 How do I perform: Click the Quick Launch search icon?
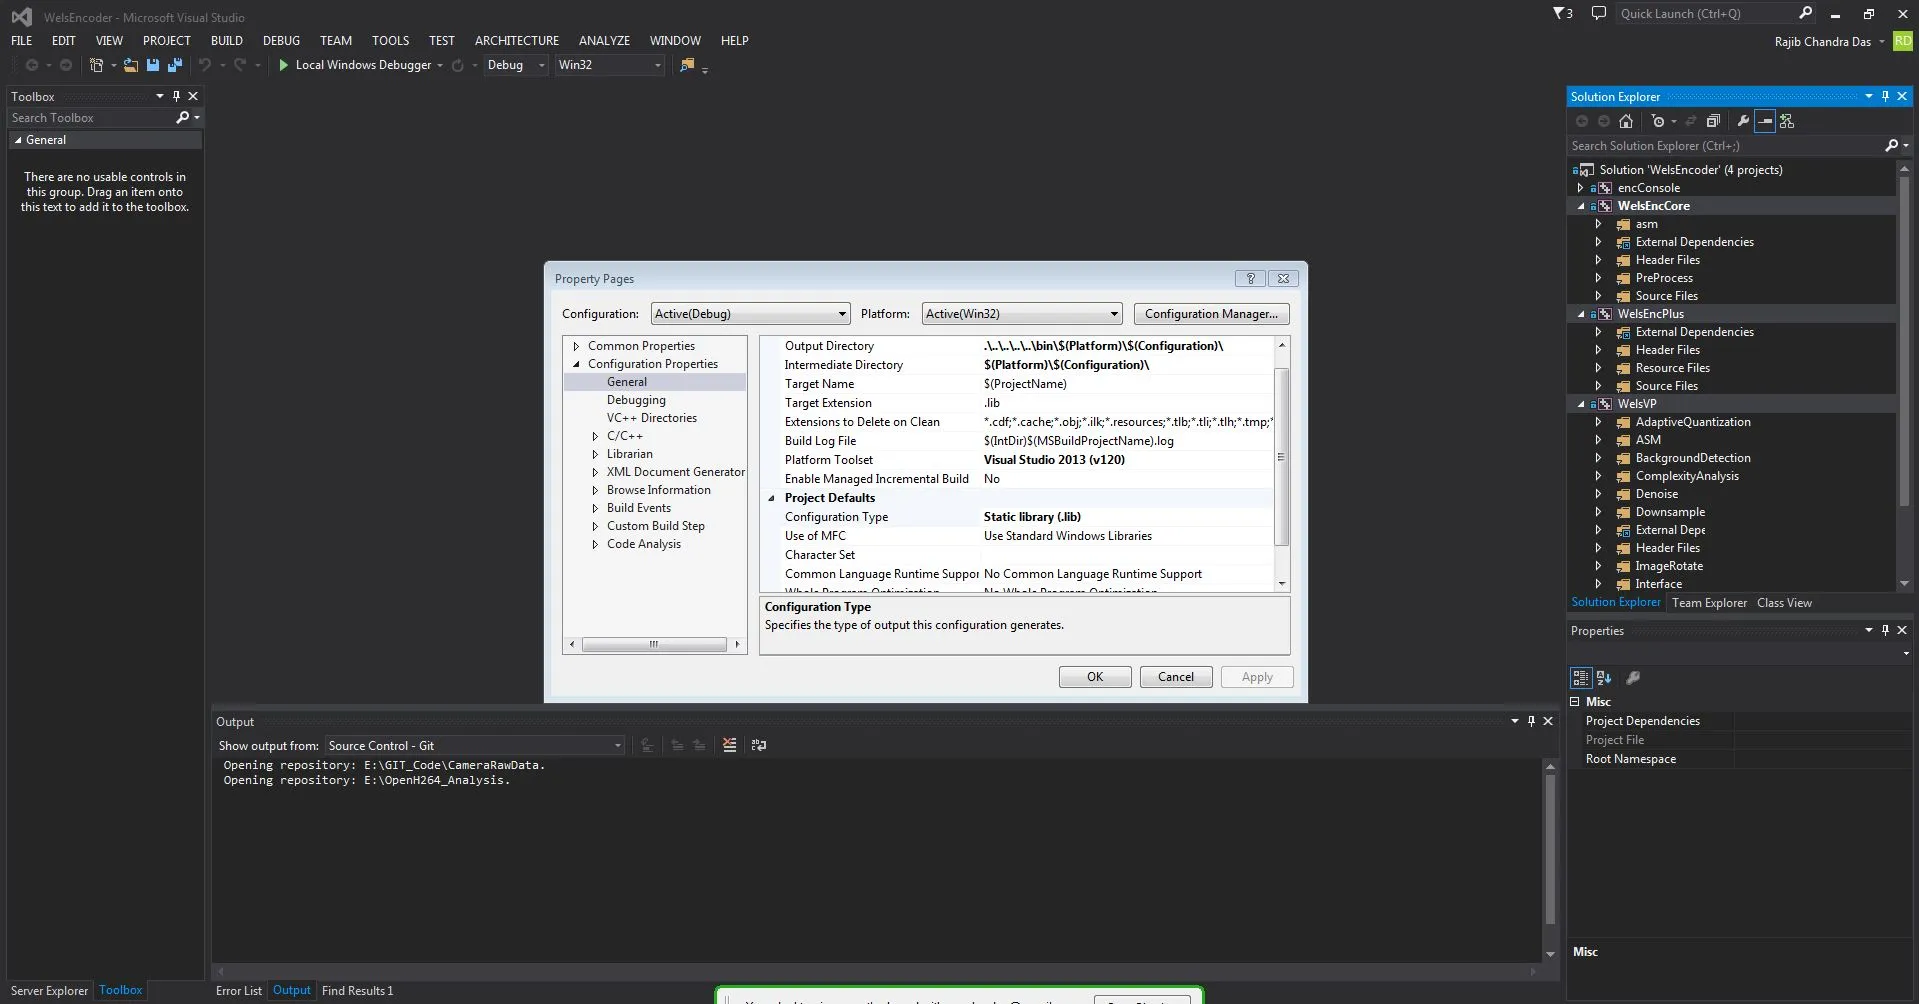click(x=1805, y=13)
